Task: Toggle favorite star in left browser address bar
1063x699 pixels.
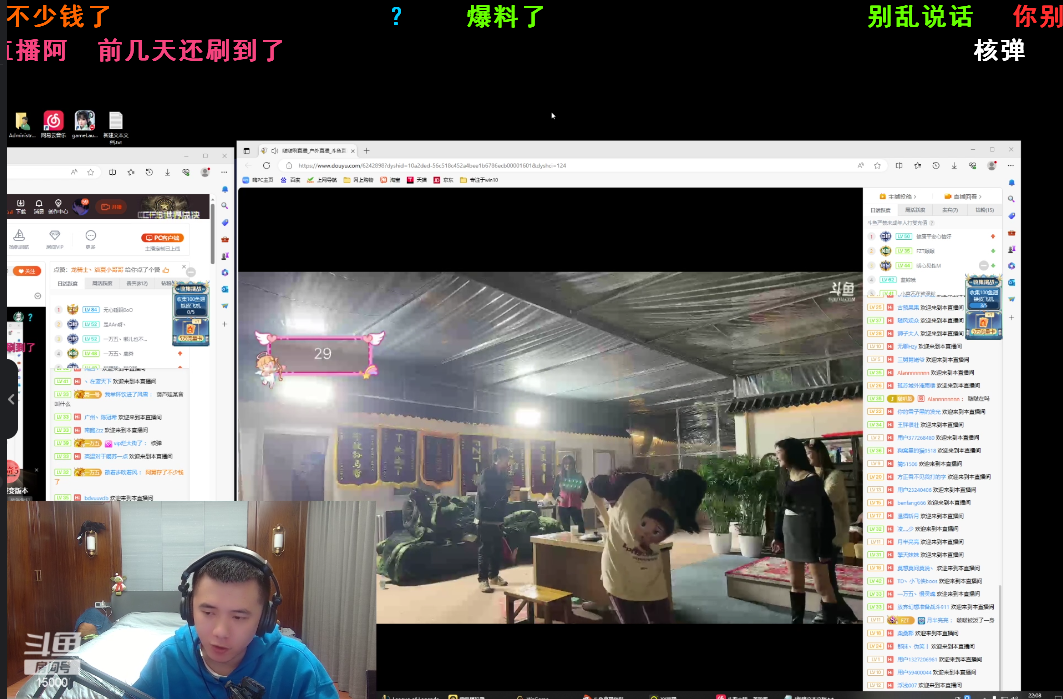Action: 91,172
